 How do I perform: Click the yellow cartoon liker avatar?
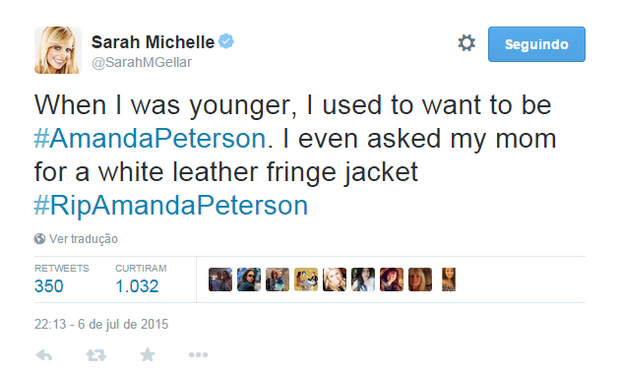pyautogui.click(x=306, y=279)
